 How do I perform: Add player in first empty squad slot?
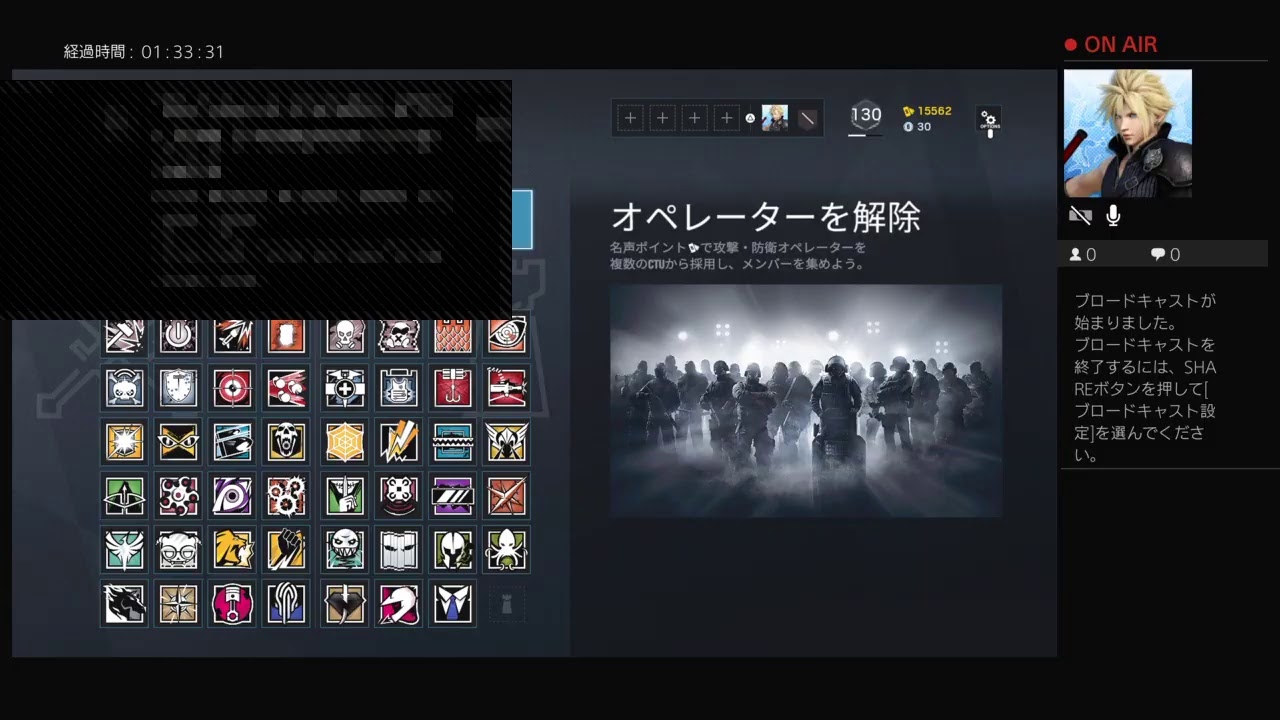tap(630, 118)
